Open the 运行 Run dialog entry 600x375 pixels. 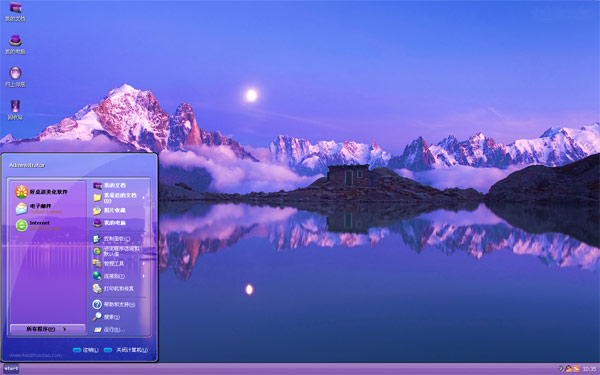[109, 329]
